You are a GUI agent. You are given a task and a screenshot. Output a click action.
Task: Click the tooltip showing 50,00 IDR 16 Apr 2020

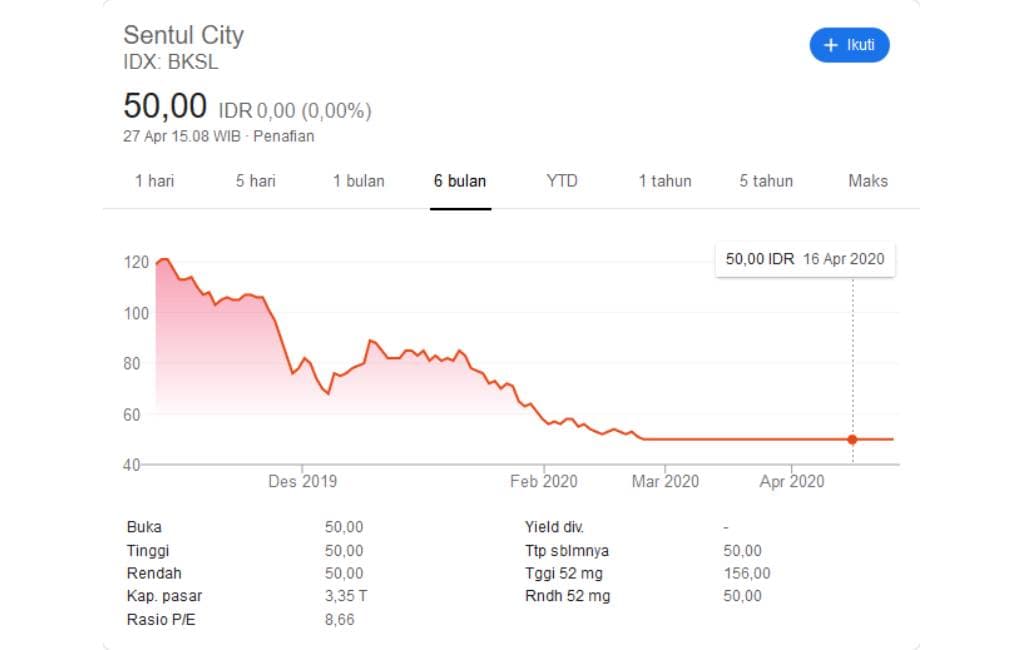pos(804,258)
